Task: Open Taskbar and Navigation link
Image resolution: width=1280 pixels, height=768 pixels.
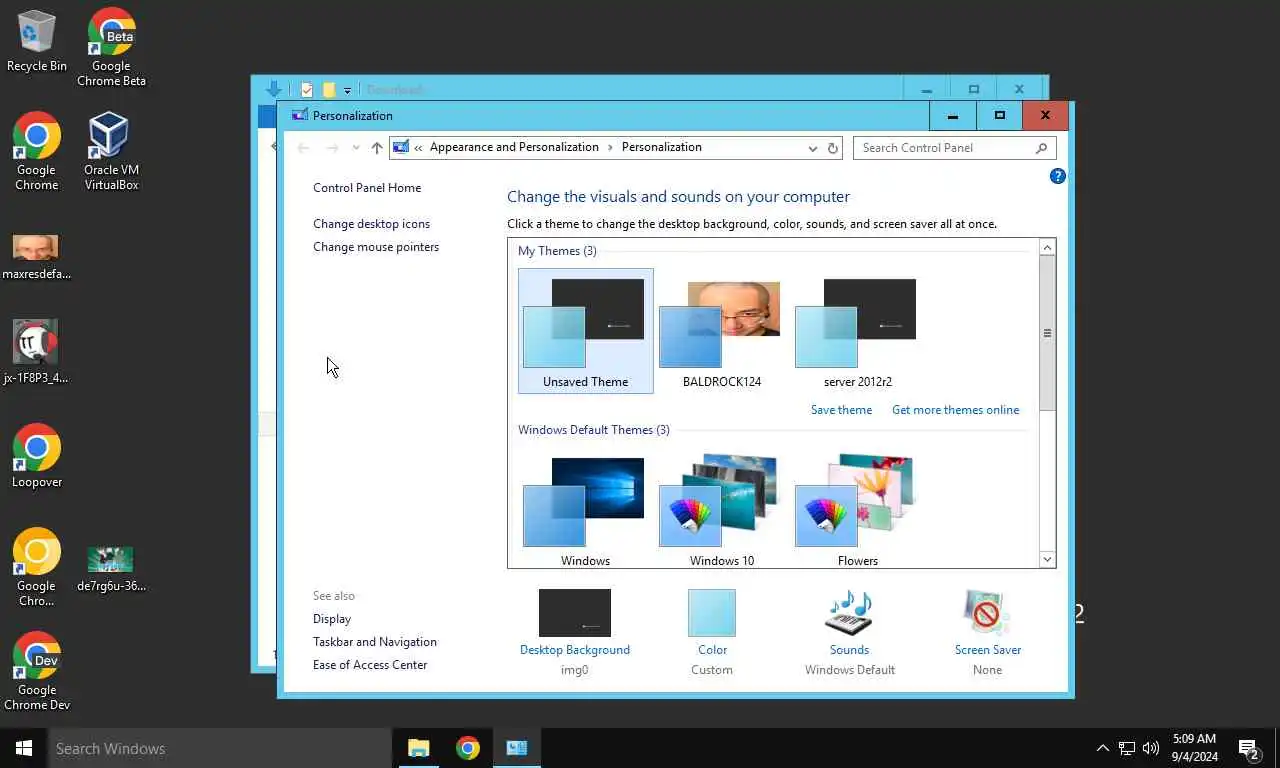Action: 375,642
